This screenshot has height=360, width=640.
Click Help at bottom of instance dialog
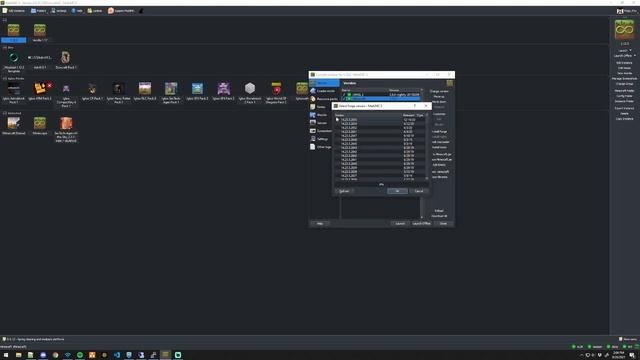coord(320,224)
